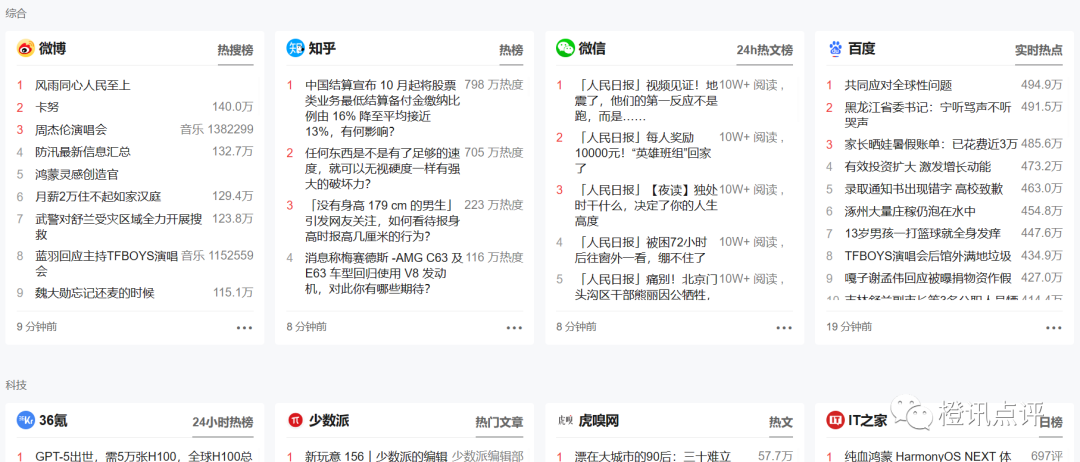This screenshot has width=1080, height=462.
Task: Open Weibo topic 风雨同心人民至上
Action: [83, 85]
